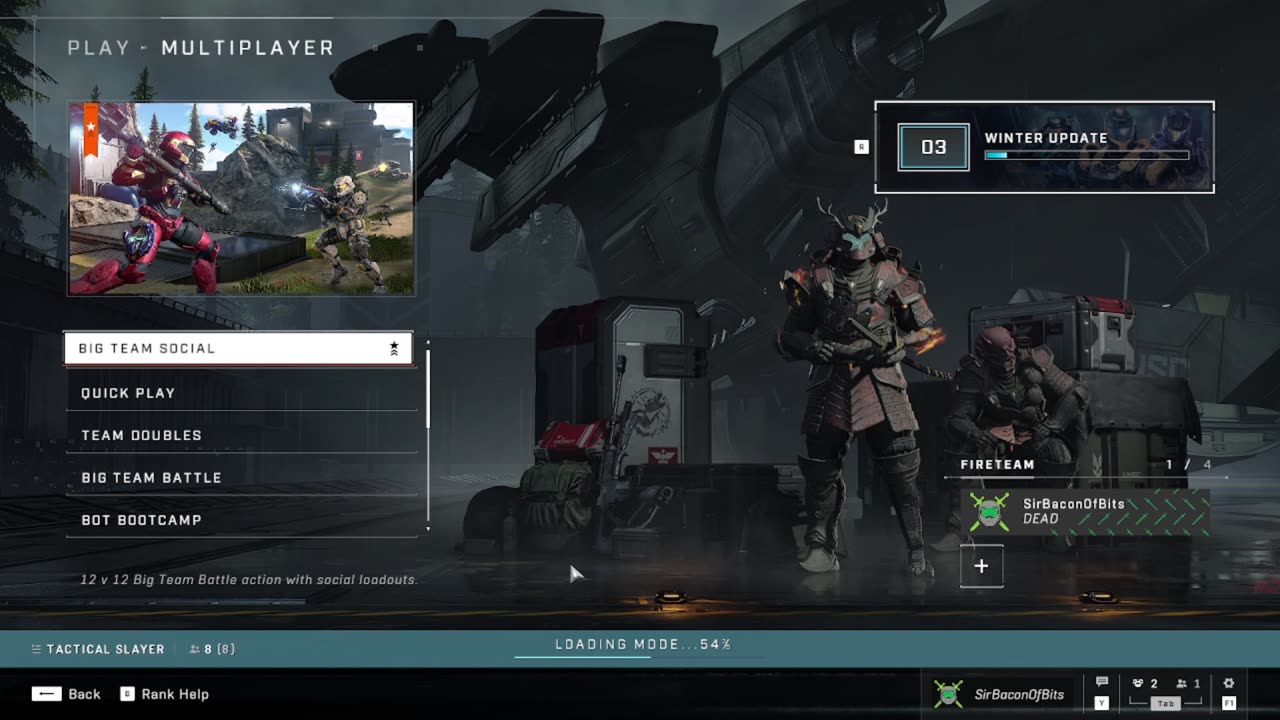Click the ranked star icon on Big Team Social
Screen dimensions: 1280x720
point(394,348)
